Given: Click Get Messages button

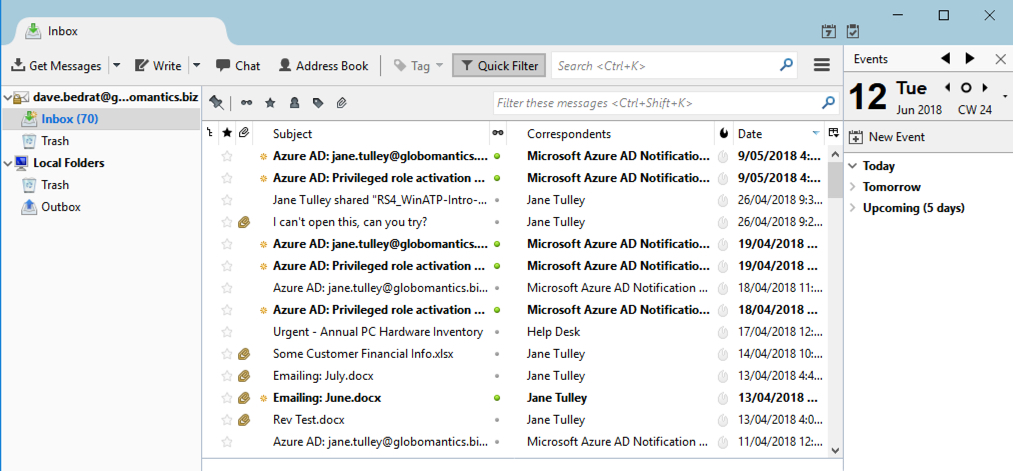Looking at the screenshot, I should coord(57,66).
